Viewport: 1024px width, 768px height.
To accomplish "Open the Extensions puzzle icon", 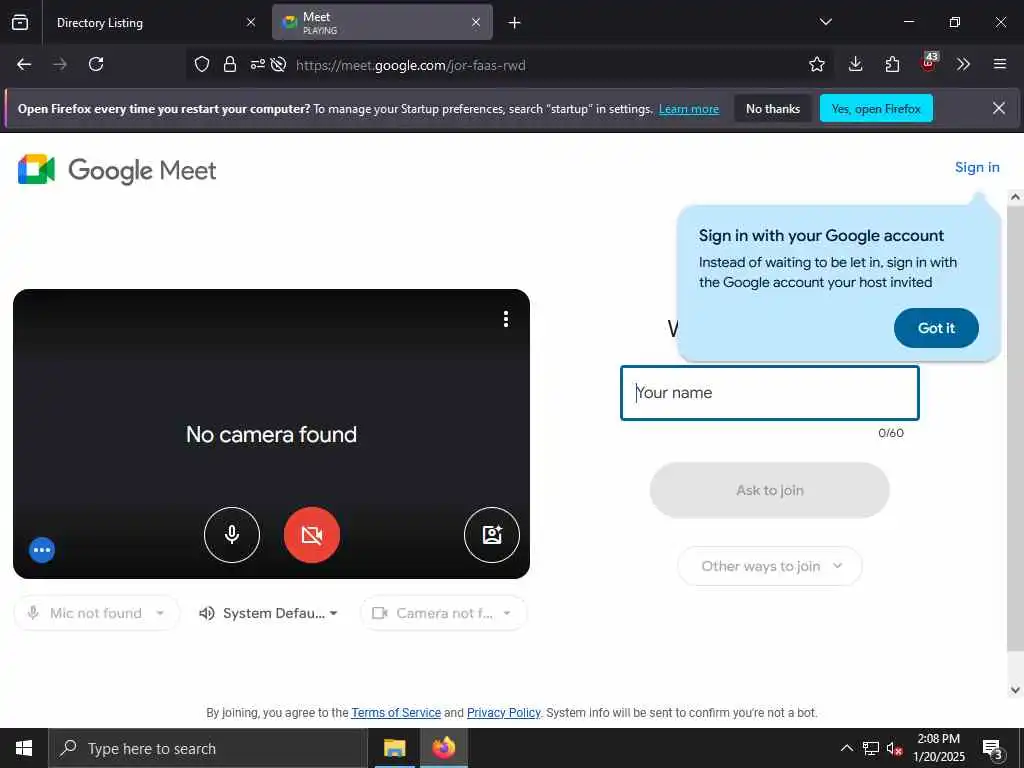I will click(892, 65).
